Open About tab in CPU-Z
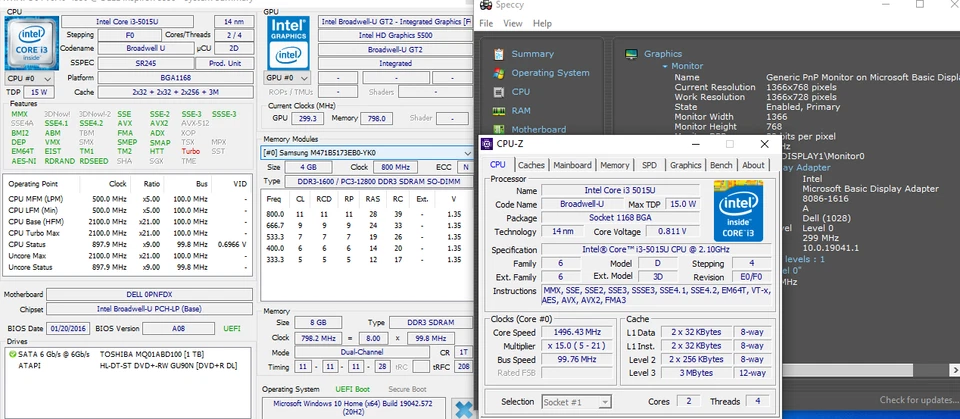Viewport: 960px width, 419px height. 753,165
